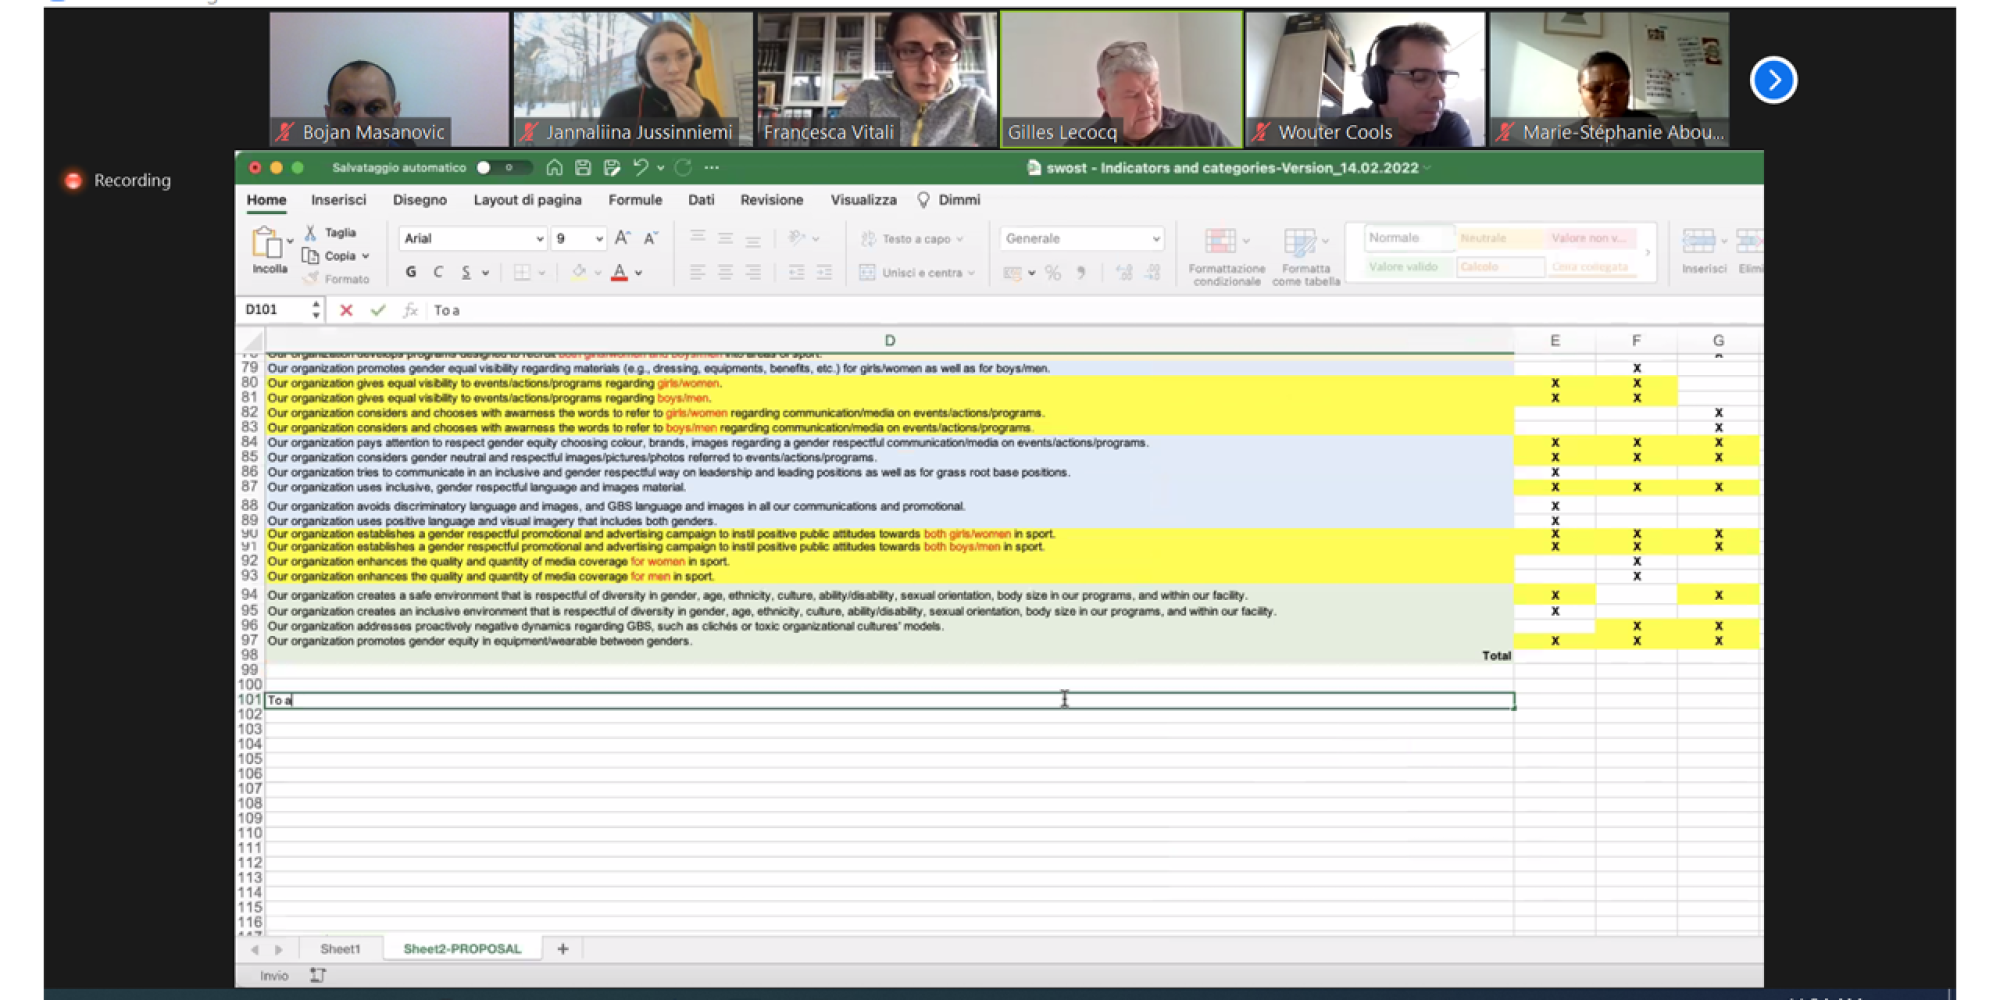
Task: Open the Formule ribbon tab
Action: point(635,200)
